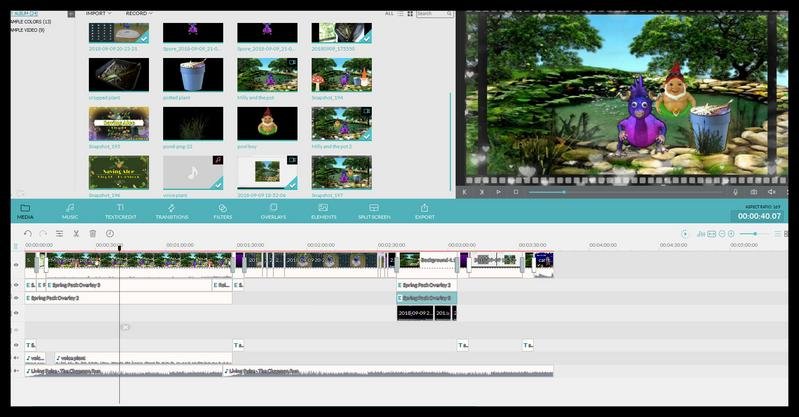The height and width of the screenshot is (417, 799).
Task: Open the OVERLAYS tab
Action: tap(273, 211)
